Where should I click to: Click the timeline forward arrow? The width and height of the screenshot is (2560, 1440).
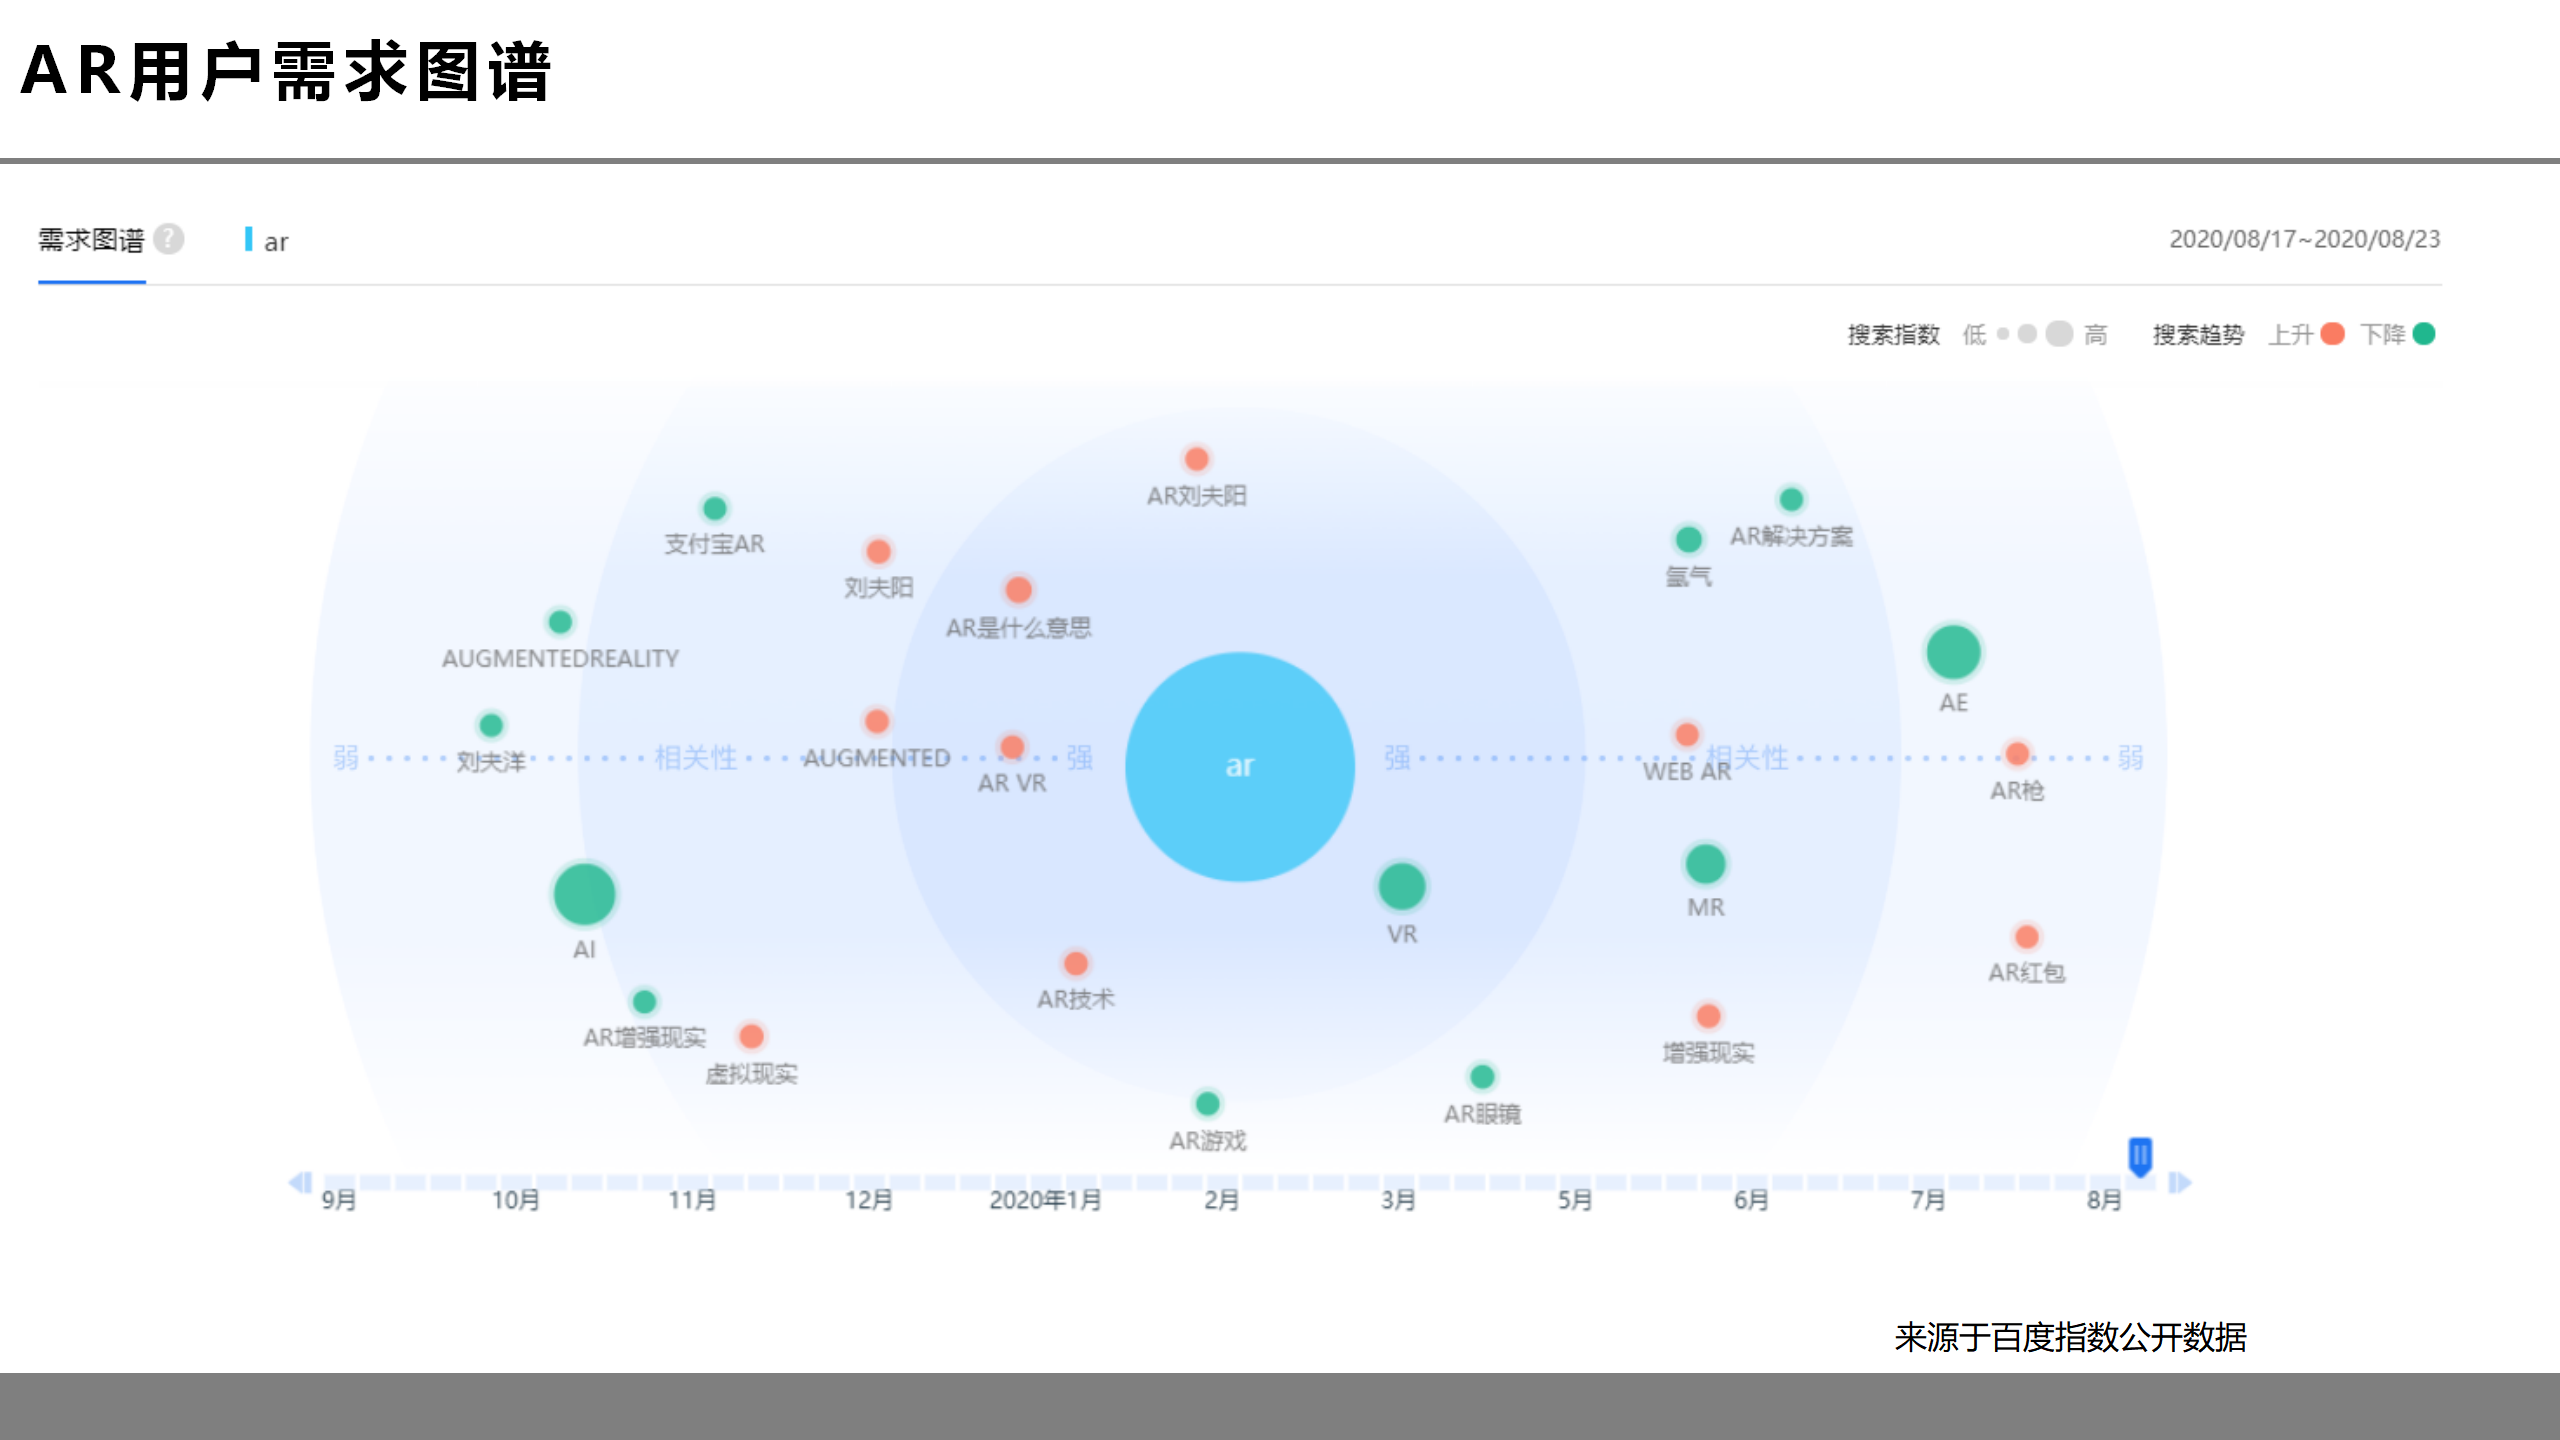(x=2180, y=1182)
